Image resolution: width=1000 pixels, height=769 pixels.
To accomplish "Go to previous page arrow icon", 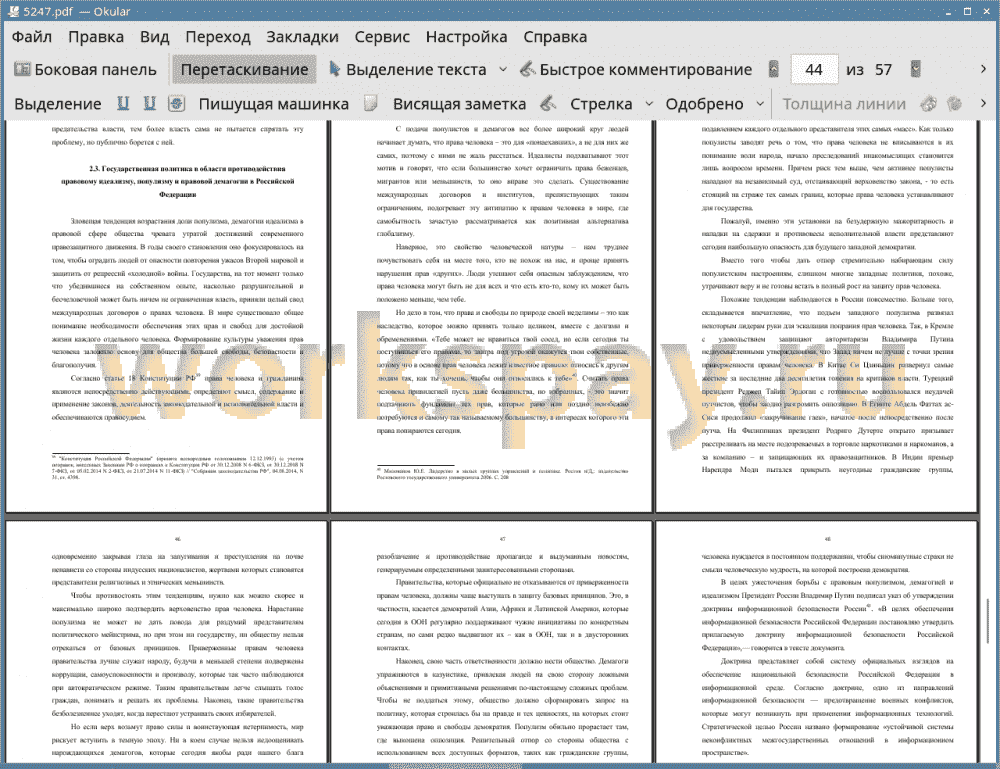I will point(774,69).
